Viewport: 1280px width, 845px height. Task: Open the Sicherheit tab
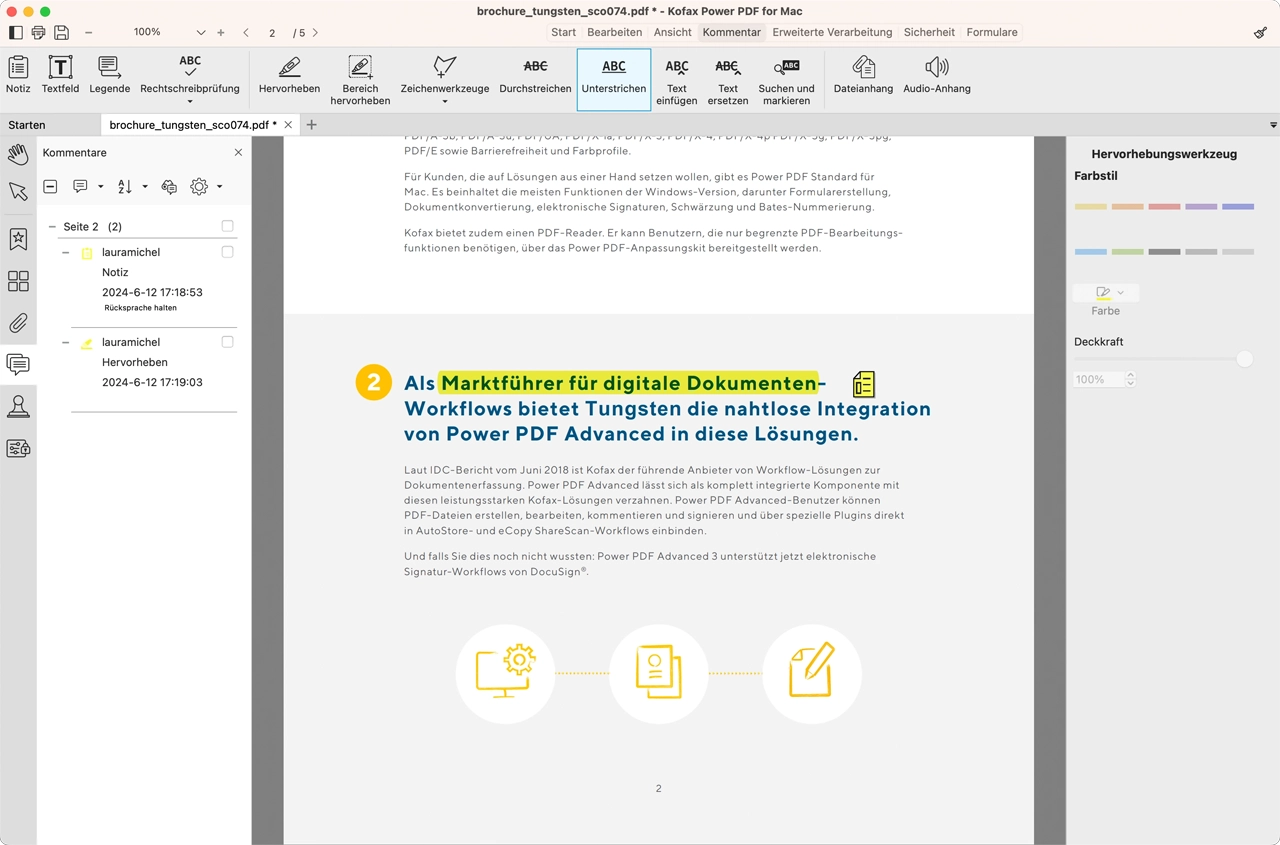click(929, 32)
